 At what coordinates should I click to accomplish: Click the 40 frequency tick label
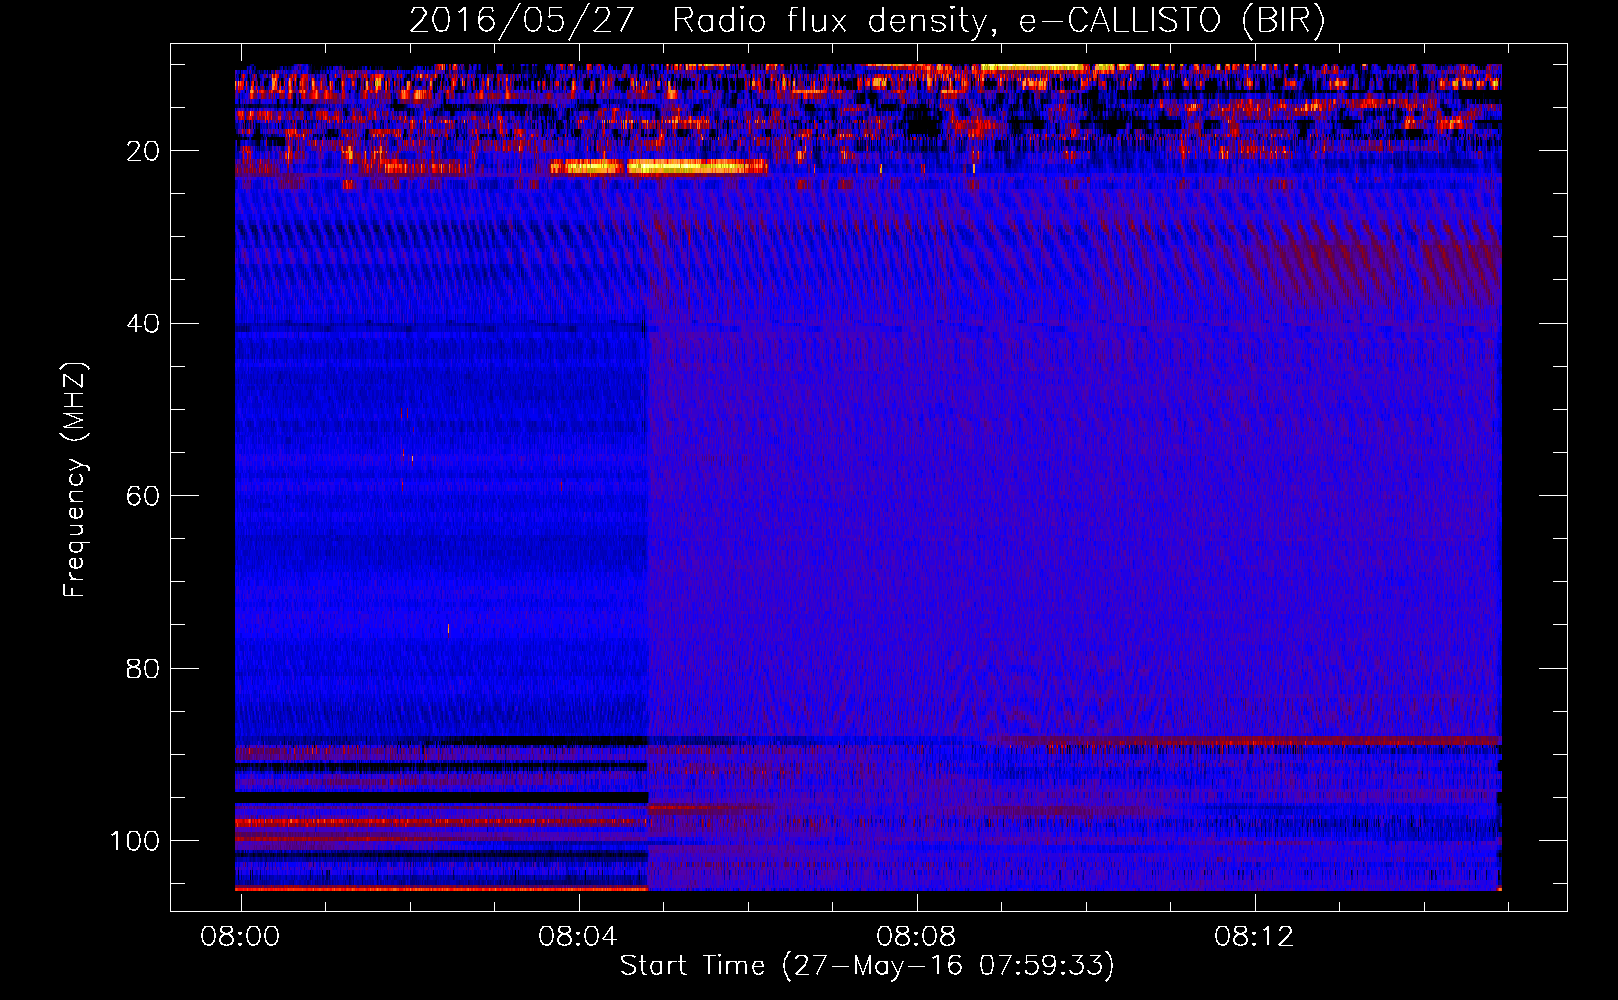point(143,324)
